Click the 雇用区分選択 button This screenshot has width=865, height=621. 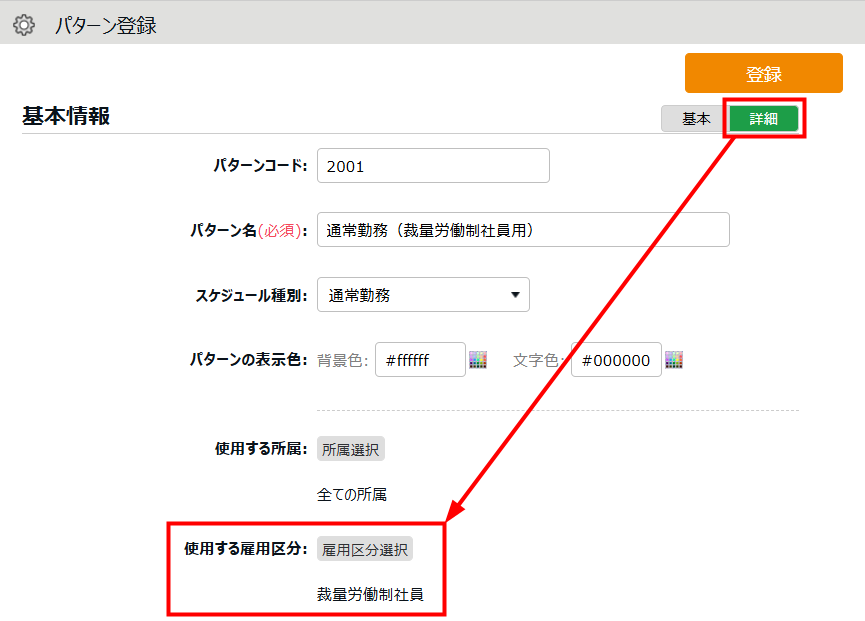pos(365,549)
